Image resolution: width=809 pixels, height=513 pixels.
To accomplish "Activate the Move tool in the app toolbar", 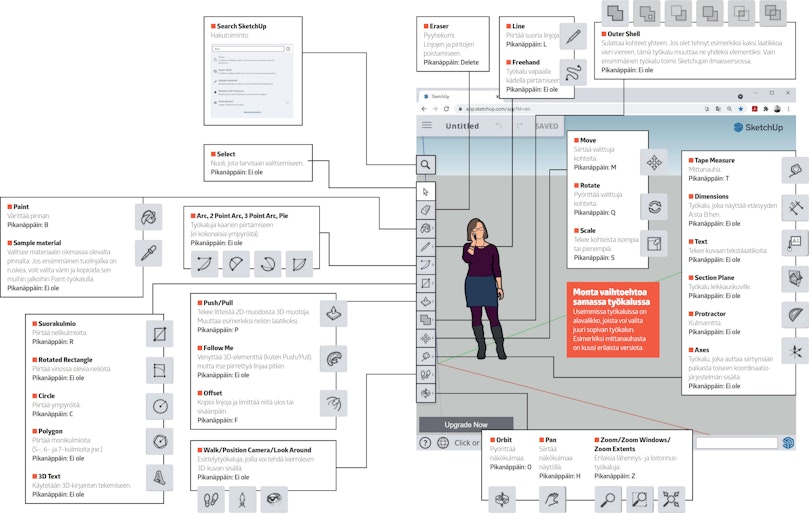I will tap(426, 338).
